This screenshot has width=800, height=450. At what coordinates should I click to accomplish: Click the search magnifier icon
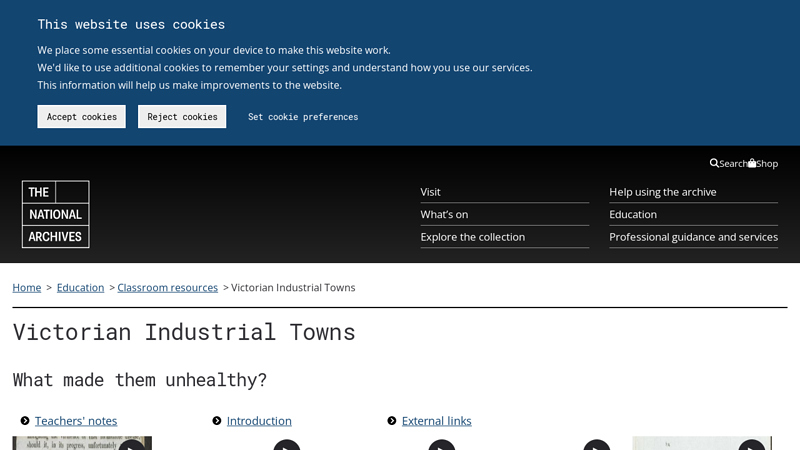pyautogui.click(x=714, y=163)
